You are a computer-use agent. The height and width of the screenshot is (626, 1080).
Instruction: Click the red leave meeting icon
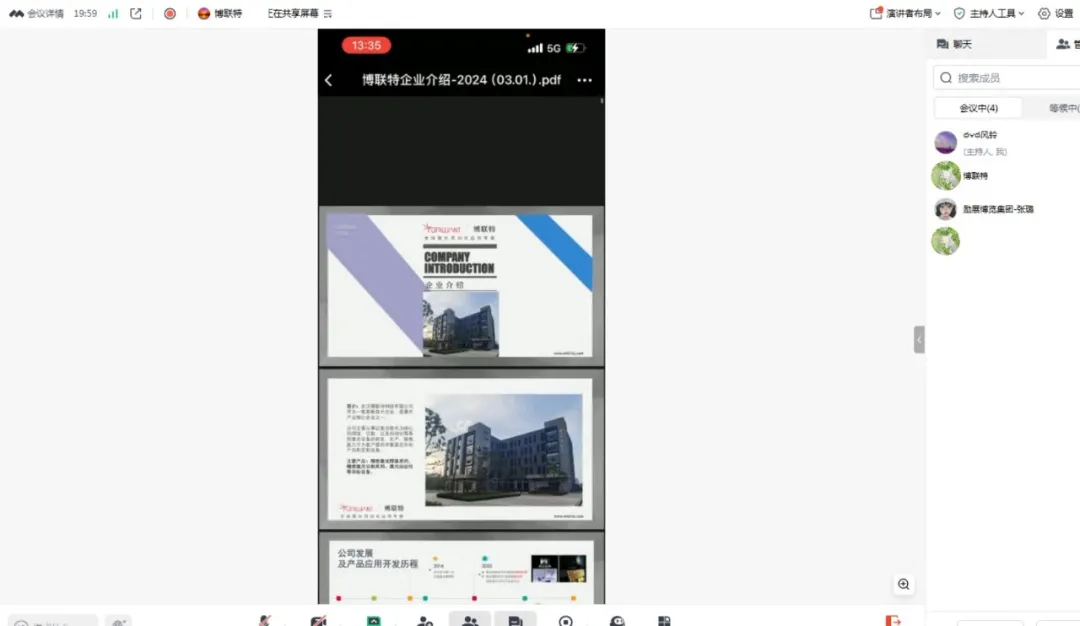tap(893, 620)
